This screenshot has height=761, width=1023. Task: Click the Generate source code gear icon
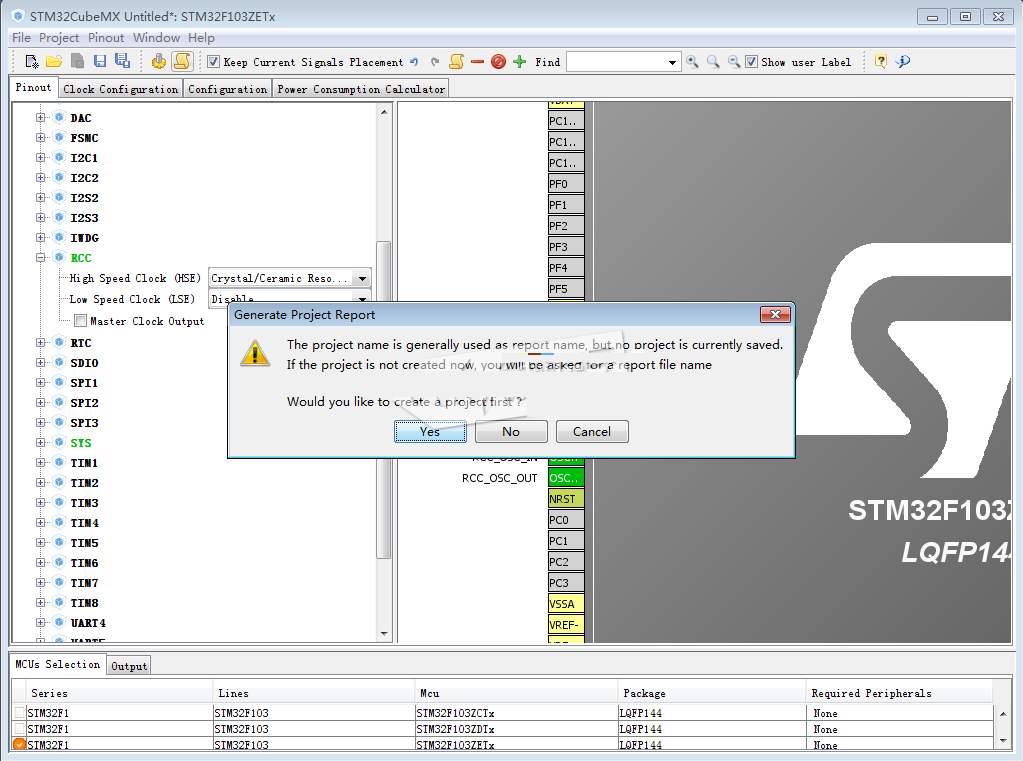[159, 61]
